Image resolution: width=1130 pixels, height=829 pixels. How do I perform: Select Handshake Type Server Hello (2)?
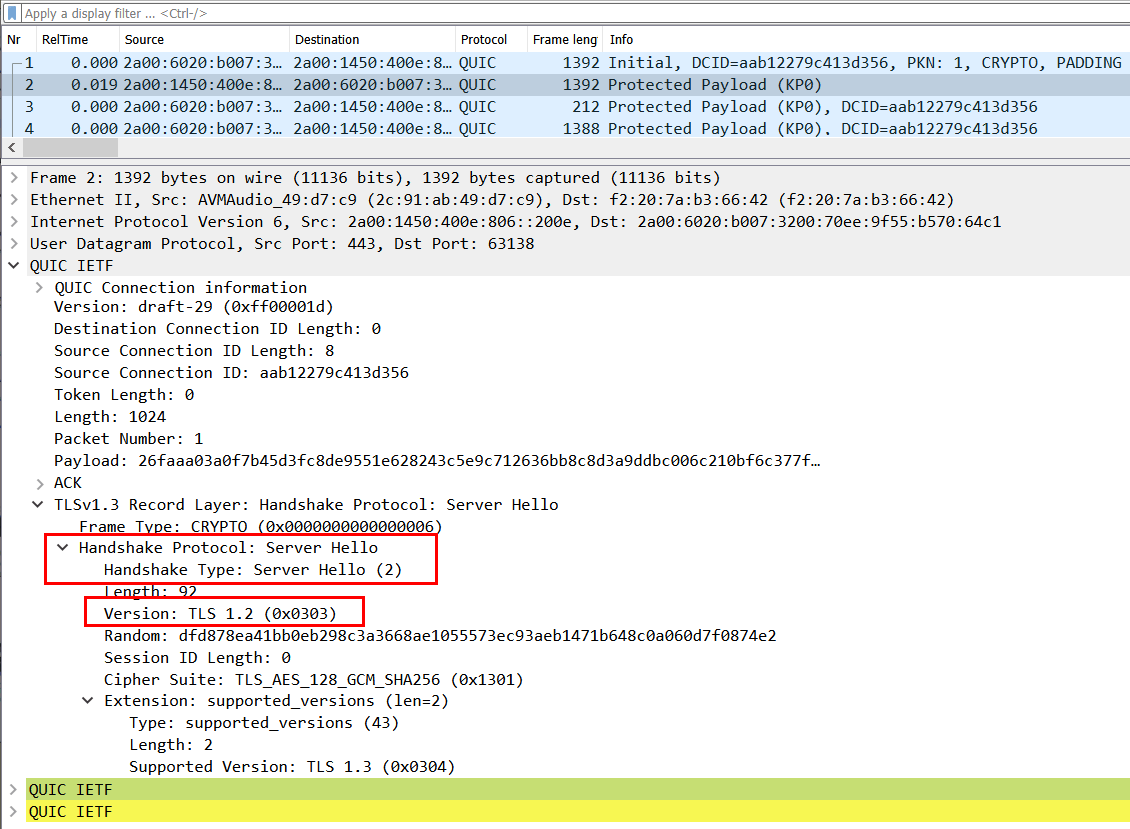tap(253, 569)
